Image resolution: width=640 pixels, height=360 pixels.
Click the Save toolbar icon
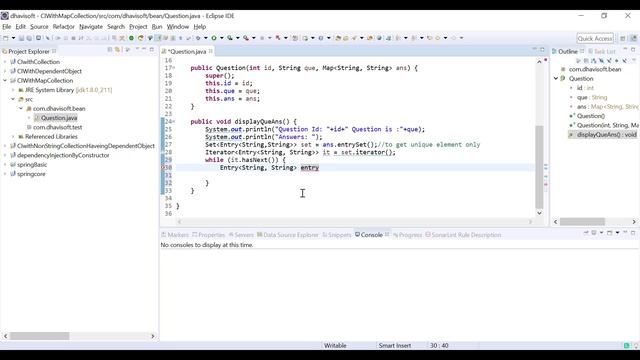pos(21,38)
